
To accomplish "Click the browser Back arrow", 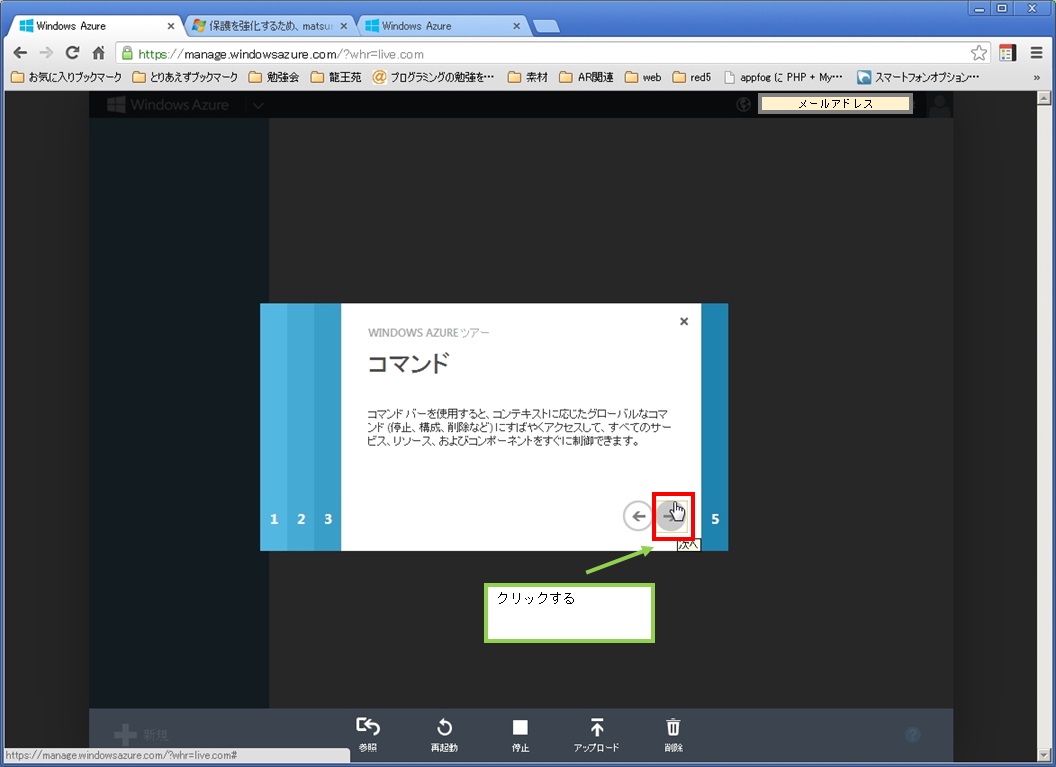I will pos(20,53).
